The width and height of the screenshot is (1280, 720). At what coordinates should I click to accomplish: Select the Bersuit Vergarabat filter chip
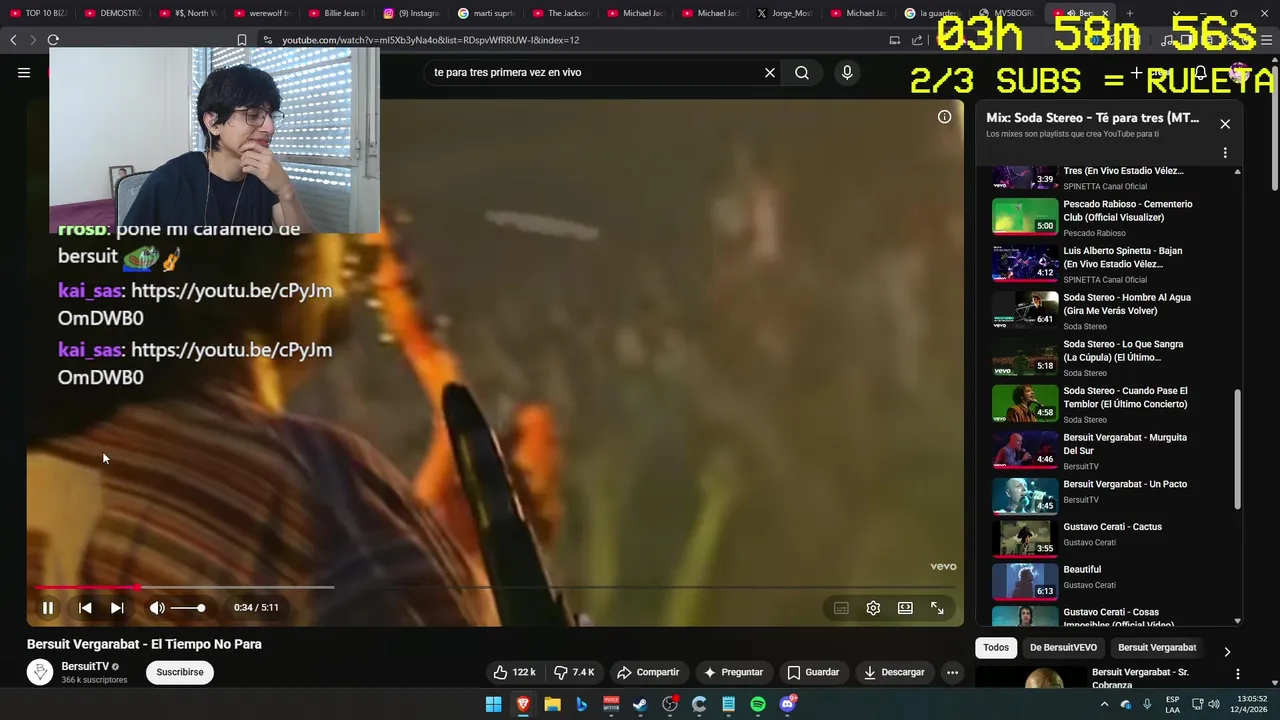coord(1157,647)
